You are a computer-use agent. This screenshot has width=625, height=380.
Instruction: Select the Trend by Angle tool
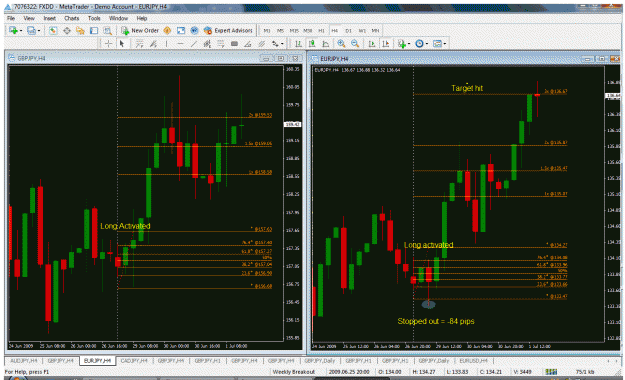pos(248,44)
